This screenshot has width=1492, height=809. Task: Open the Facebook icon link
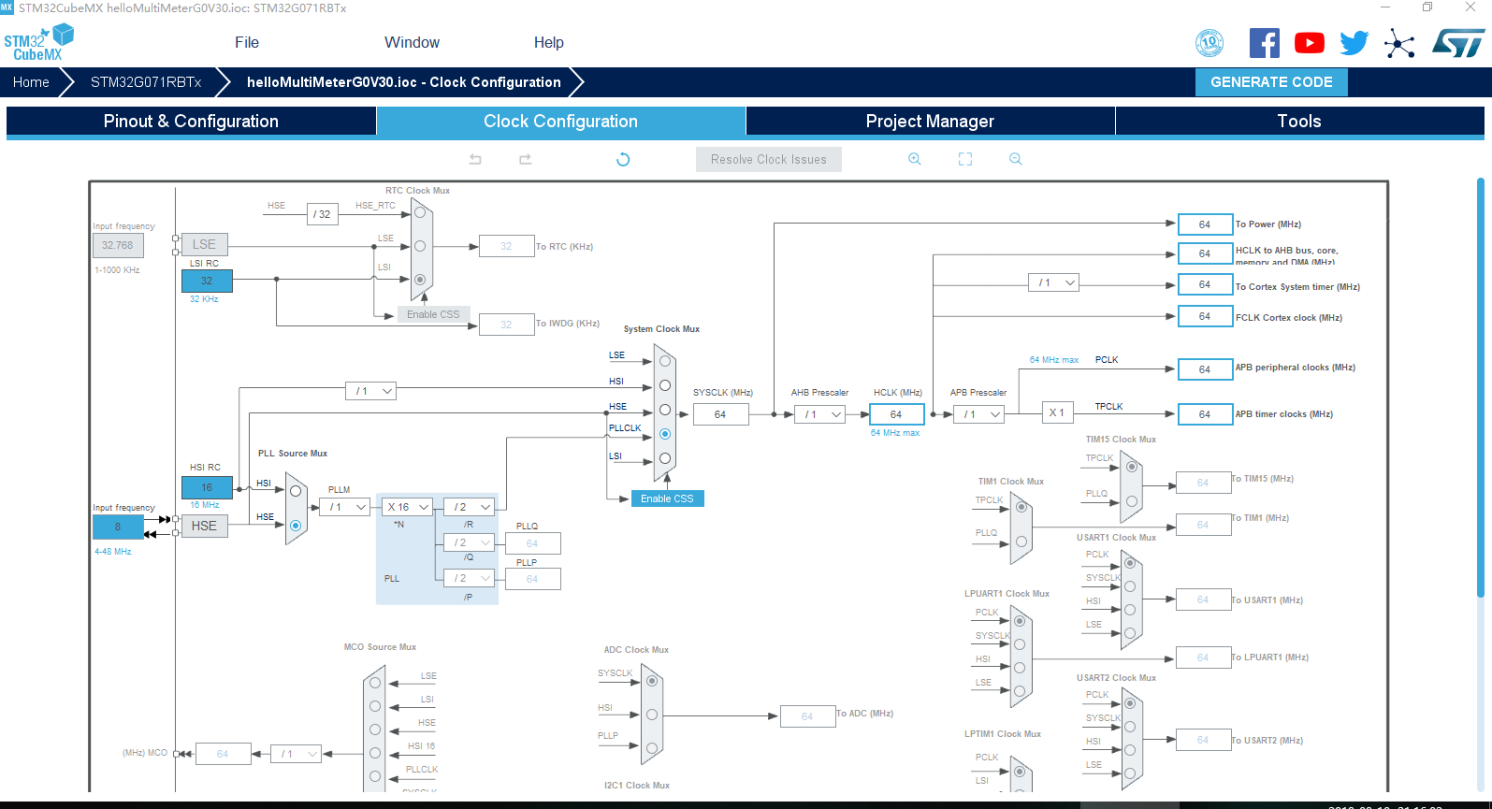(x=1264, y=42)
